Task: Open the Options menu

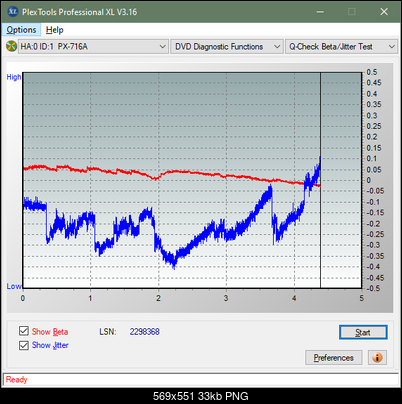Action: [x=21, y=30]
